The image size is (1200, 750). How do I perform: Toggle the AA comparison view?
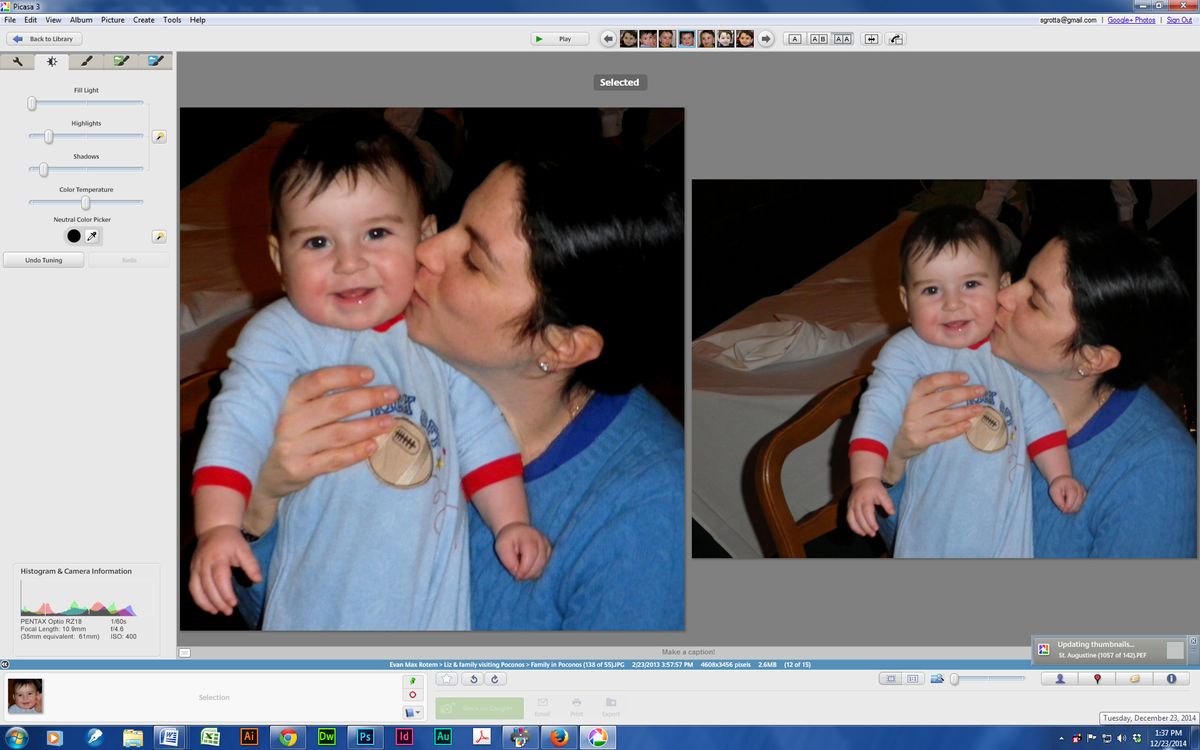[x=843, y=38]
